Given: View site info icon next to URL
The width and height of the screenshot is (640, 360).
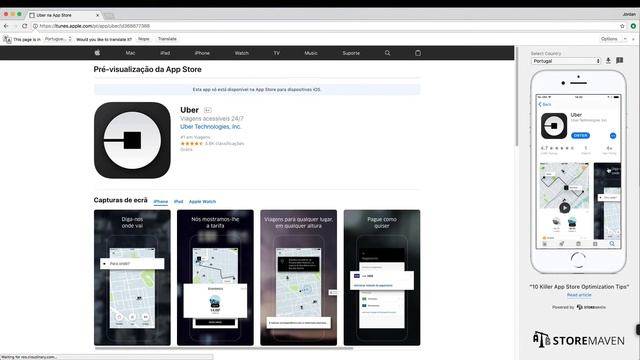Looking at the screenshot, I should (x=36, y=26).
